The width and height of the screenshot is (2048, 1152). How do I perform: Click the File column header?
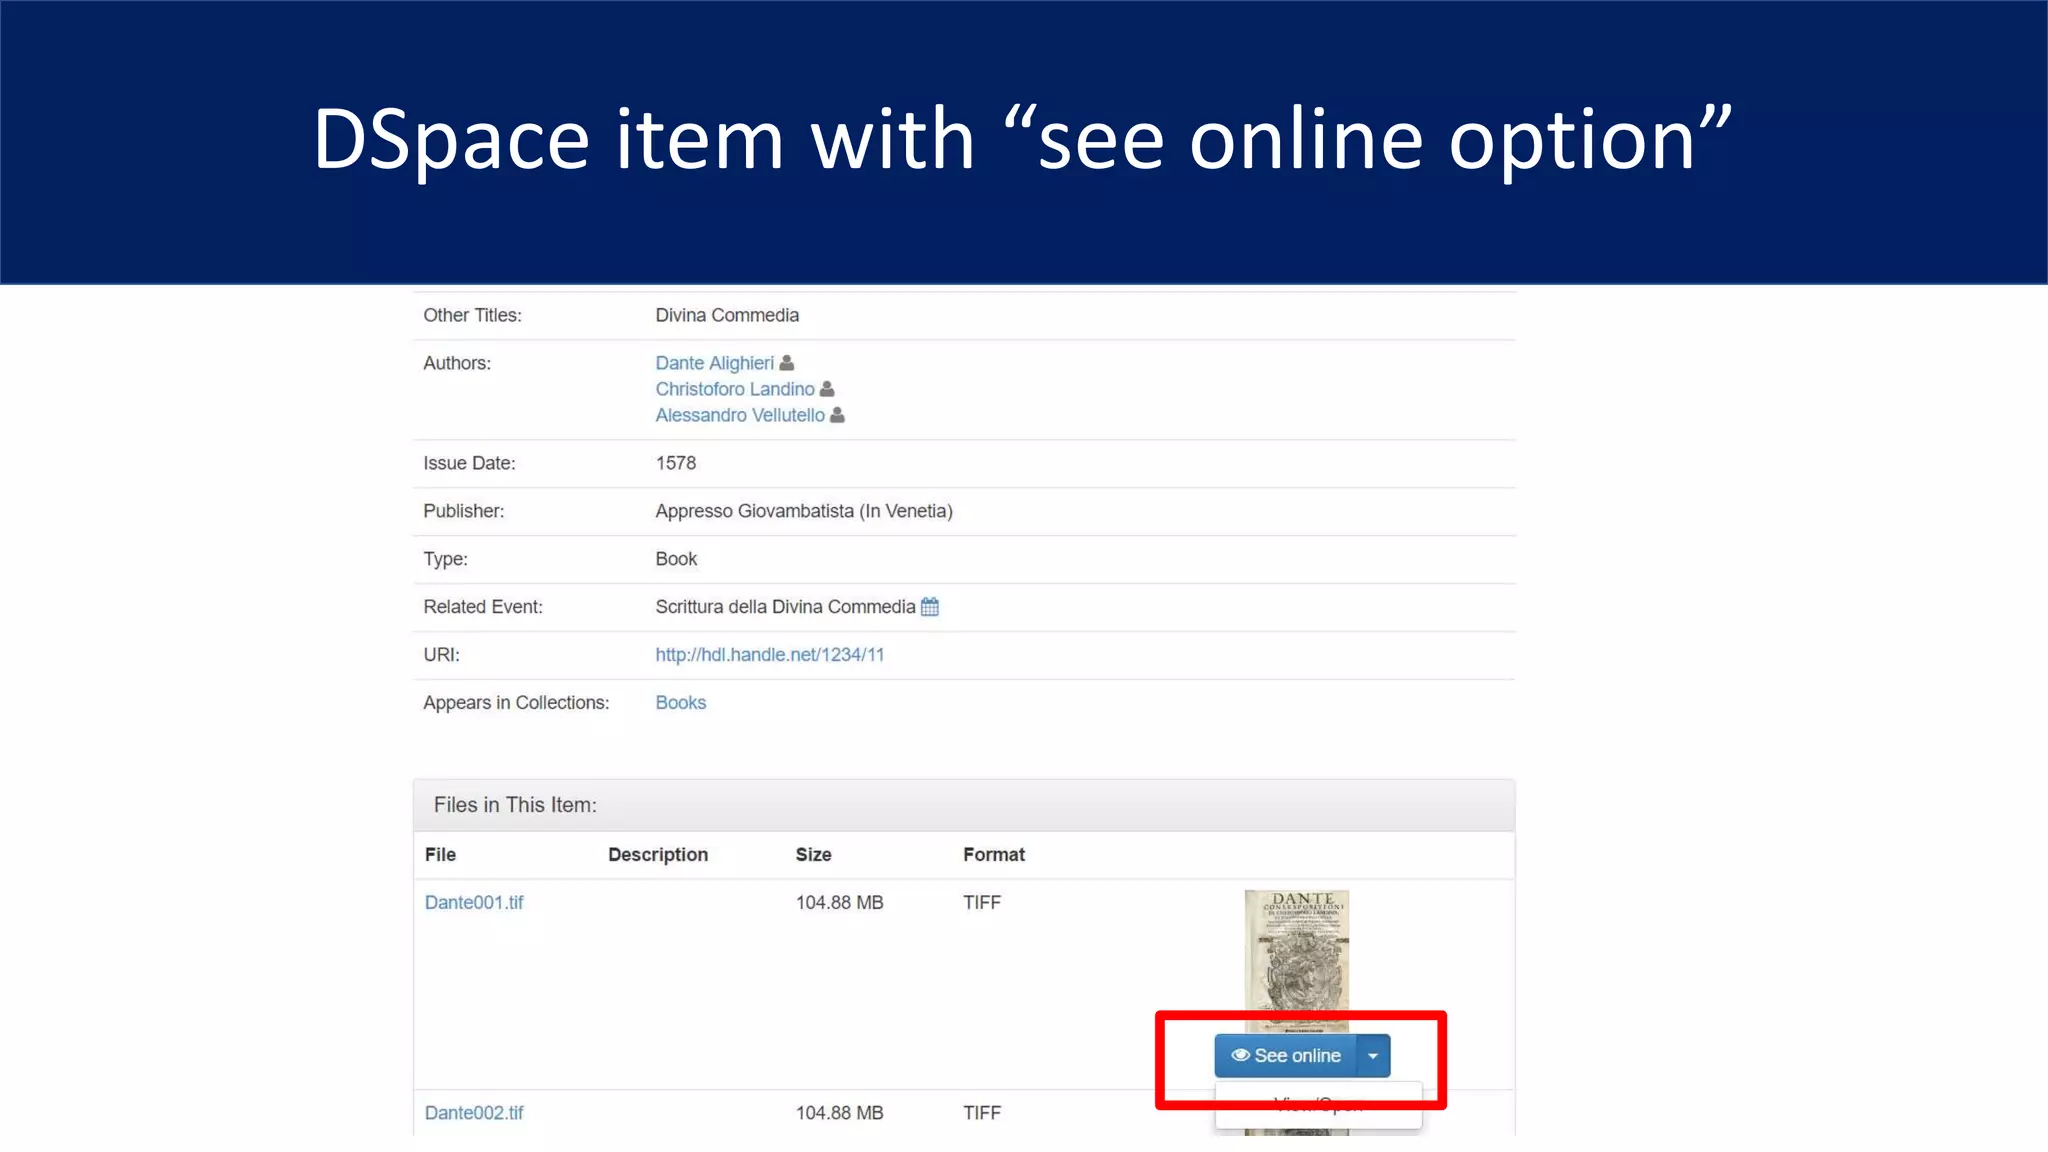tap(440, 855)
